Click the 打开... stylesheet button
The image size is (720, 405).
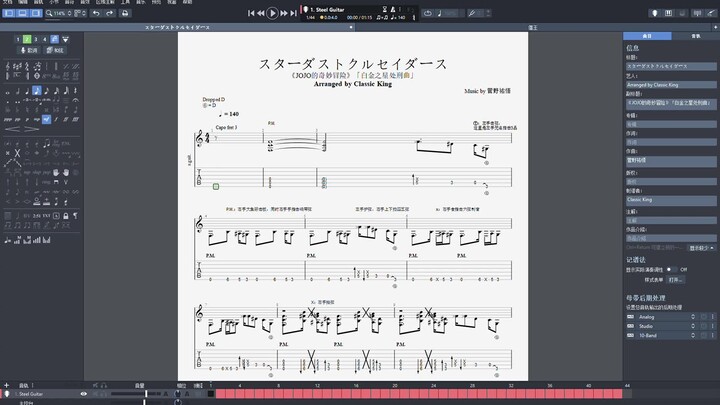pos(675,280)
